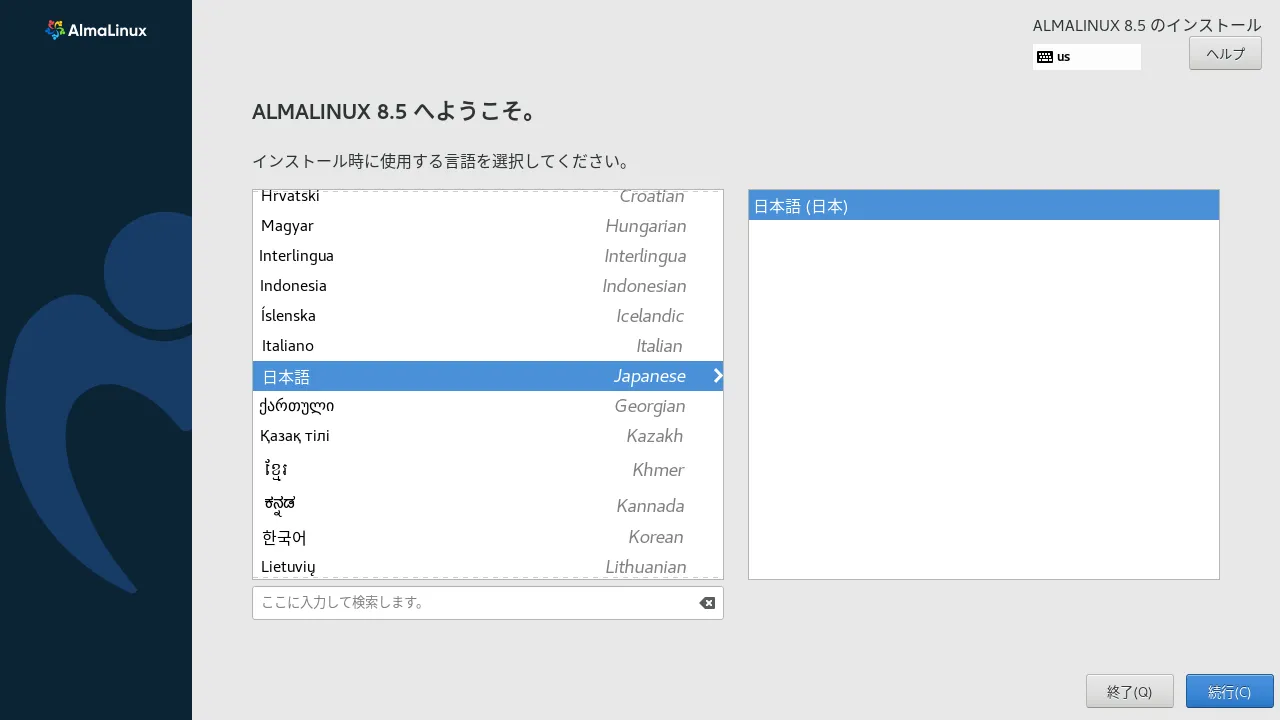
Task: Select the Kannada language row
Action: pyautogui.click(x=488, y=504)
